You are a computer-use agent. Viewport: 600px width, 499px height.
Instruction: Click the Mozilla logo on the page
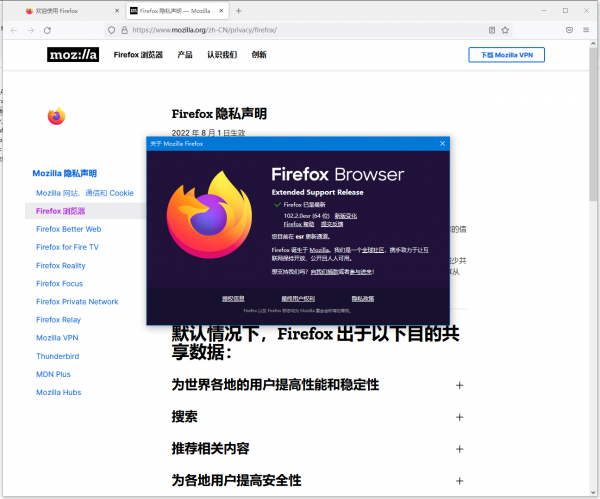(x=73, y=55)
